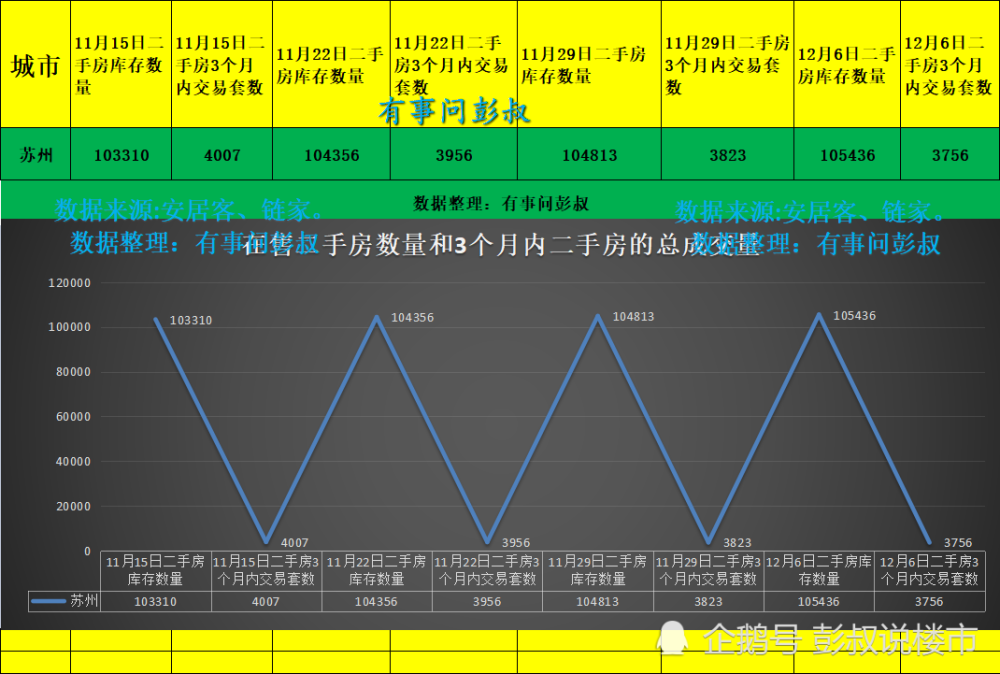This screenshot has height=674, width=1000.
Task: Click chart axis category 11月22日二手房库存数量
Action: [376, 570]
